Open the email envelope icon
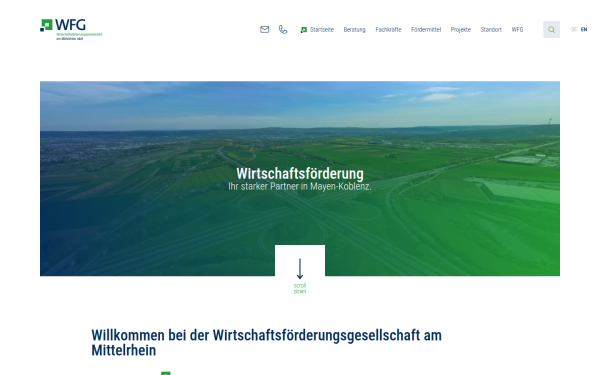 264,29
